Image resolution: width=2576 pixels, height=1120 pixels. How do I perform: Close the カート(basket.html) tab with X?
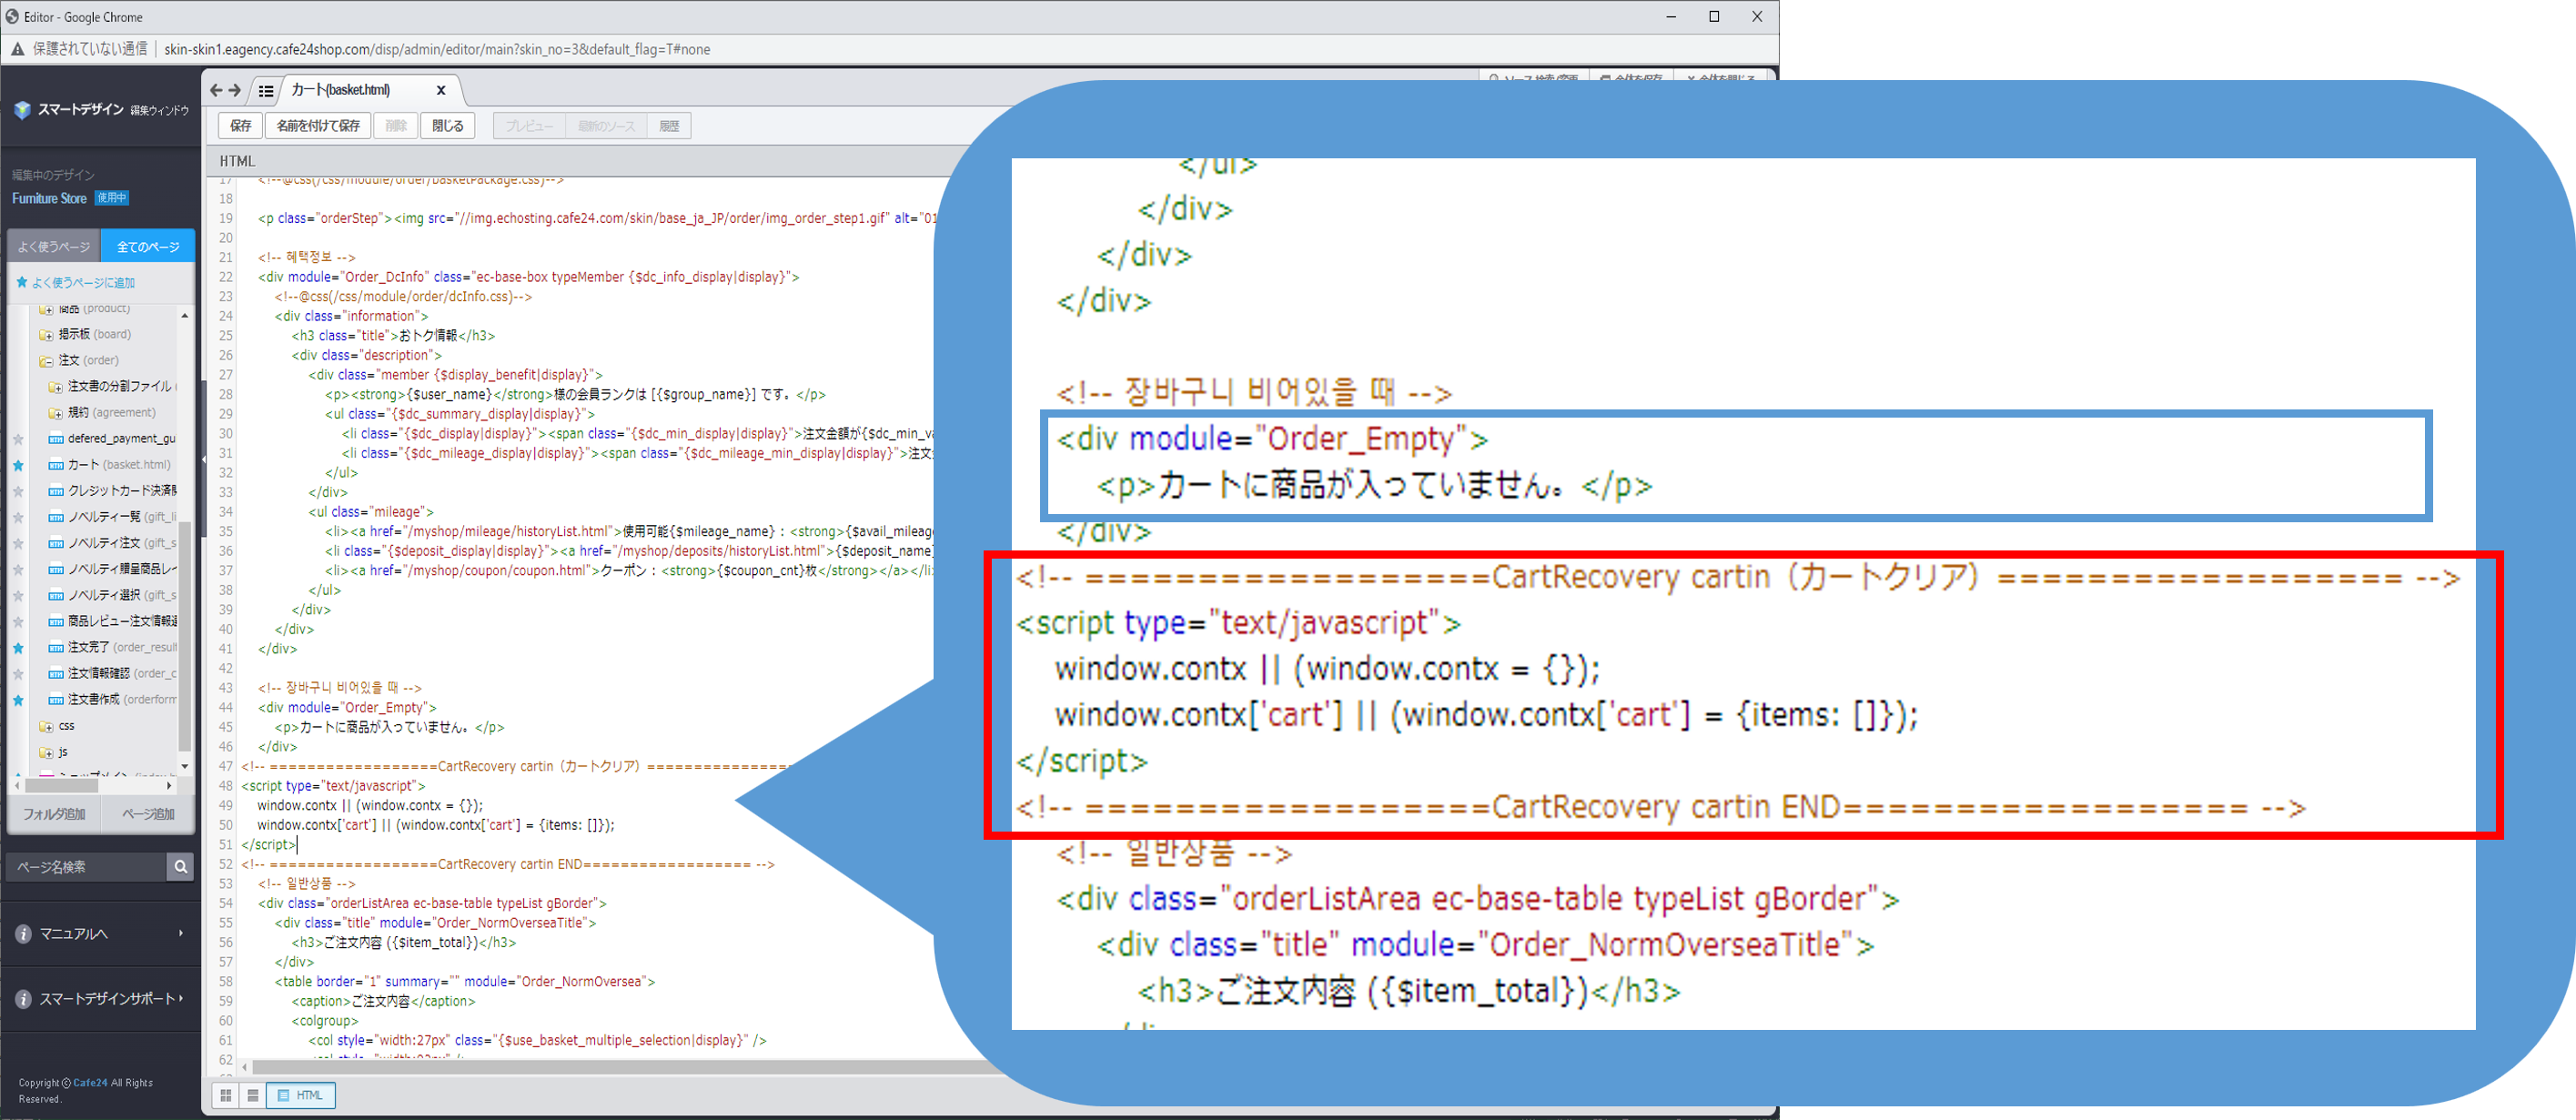pyautogui.click(x=441, y=90)
